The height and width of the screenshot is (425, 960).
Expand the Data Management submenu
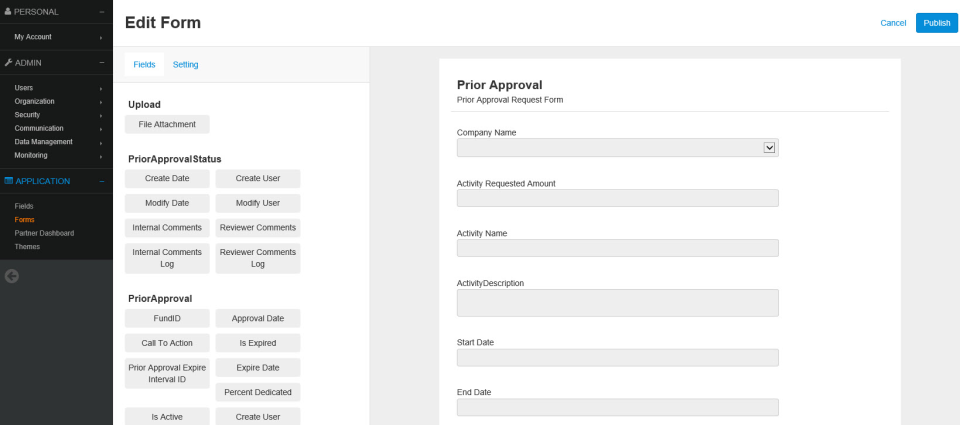101,142
